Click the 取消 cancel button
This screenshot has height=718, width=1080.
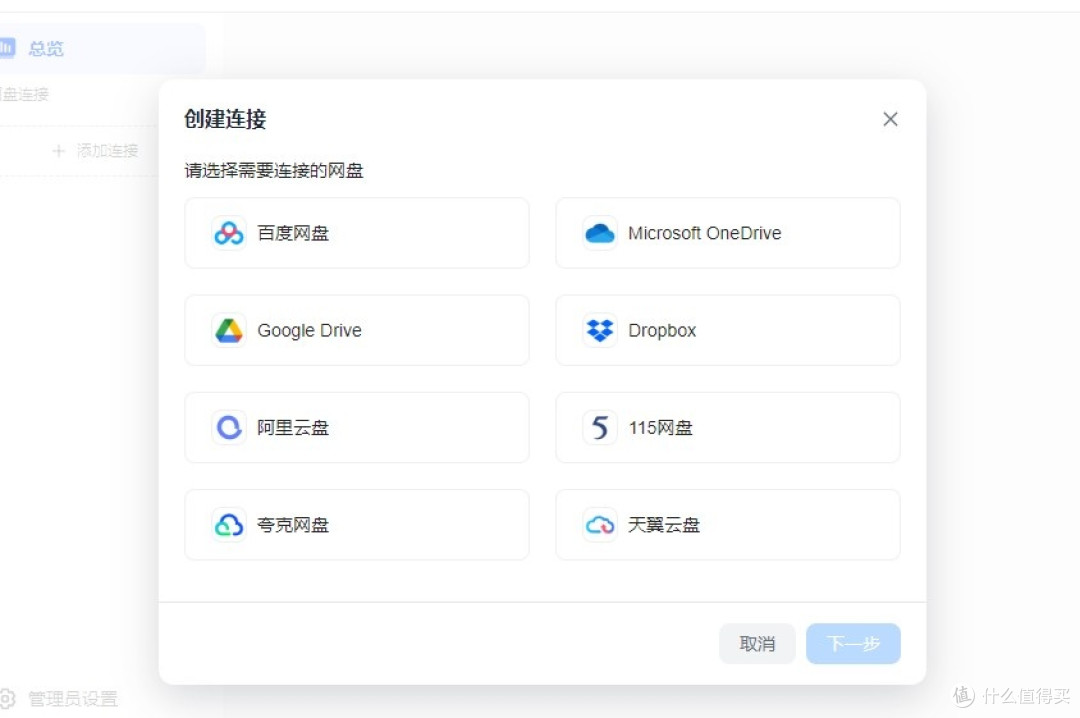(757, 644)
